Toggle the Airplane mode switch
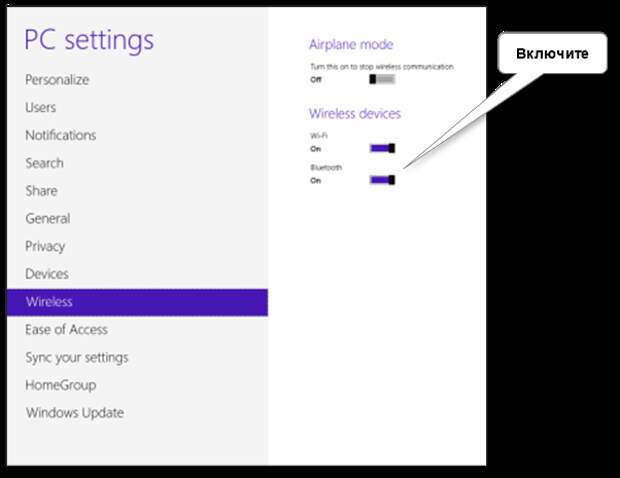The image size is (620, 478). (x=382, y=79)
